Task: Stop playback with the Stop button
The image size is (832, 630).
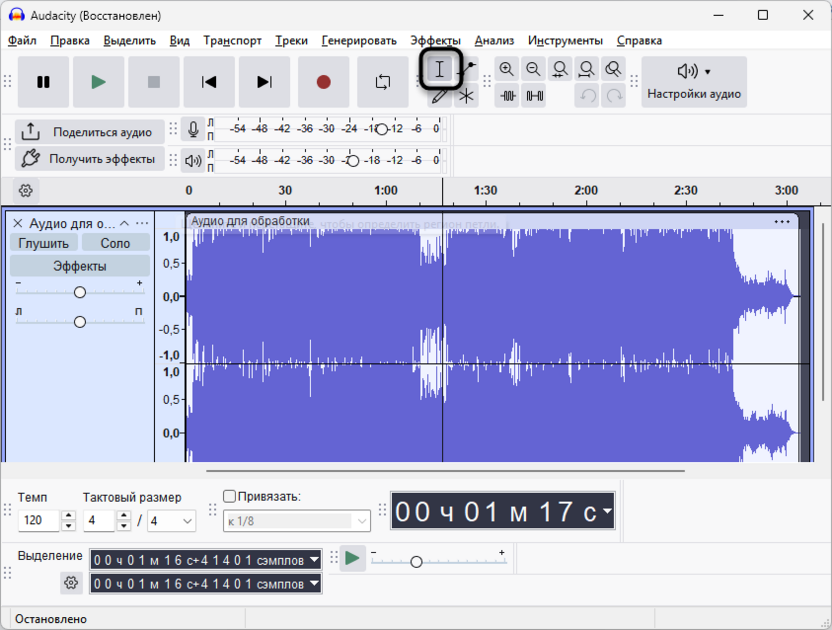Action: point(154,82)
